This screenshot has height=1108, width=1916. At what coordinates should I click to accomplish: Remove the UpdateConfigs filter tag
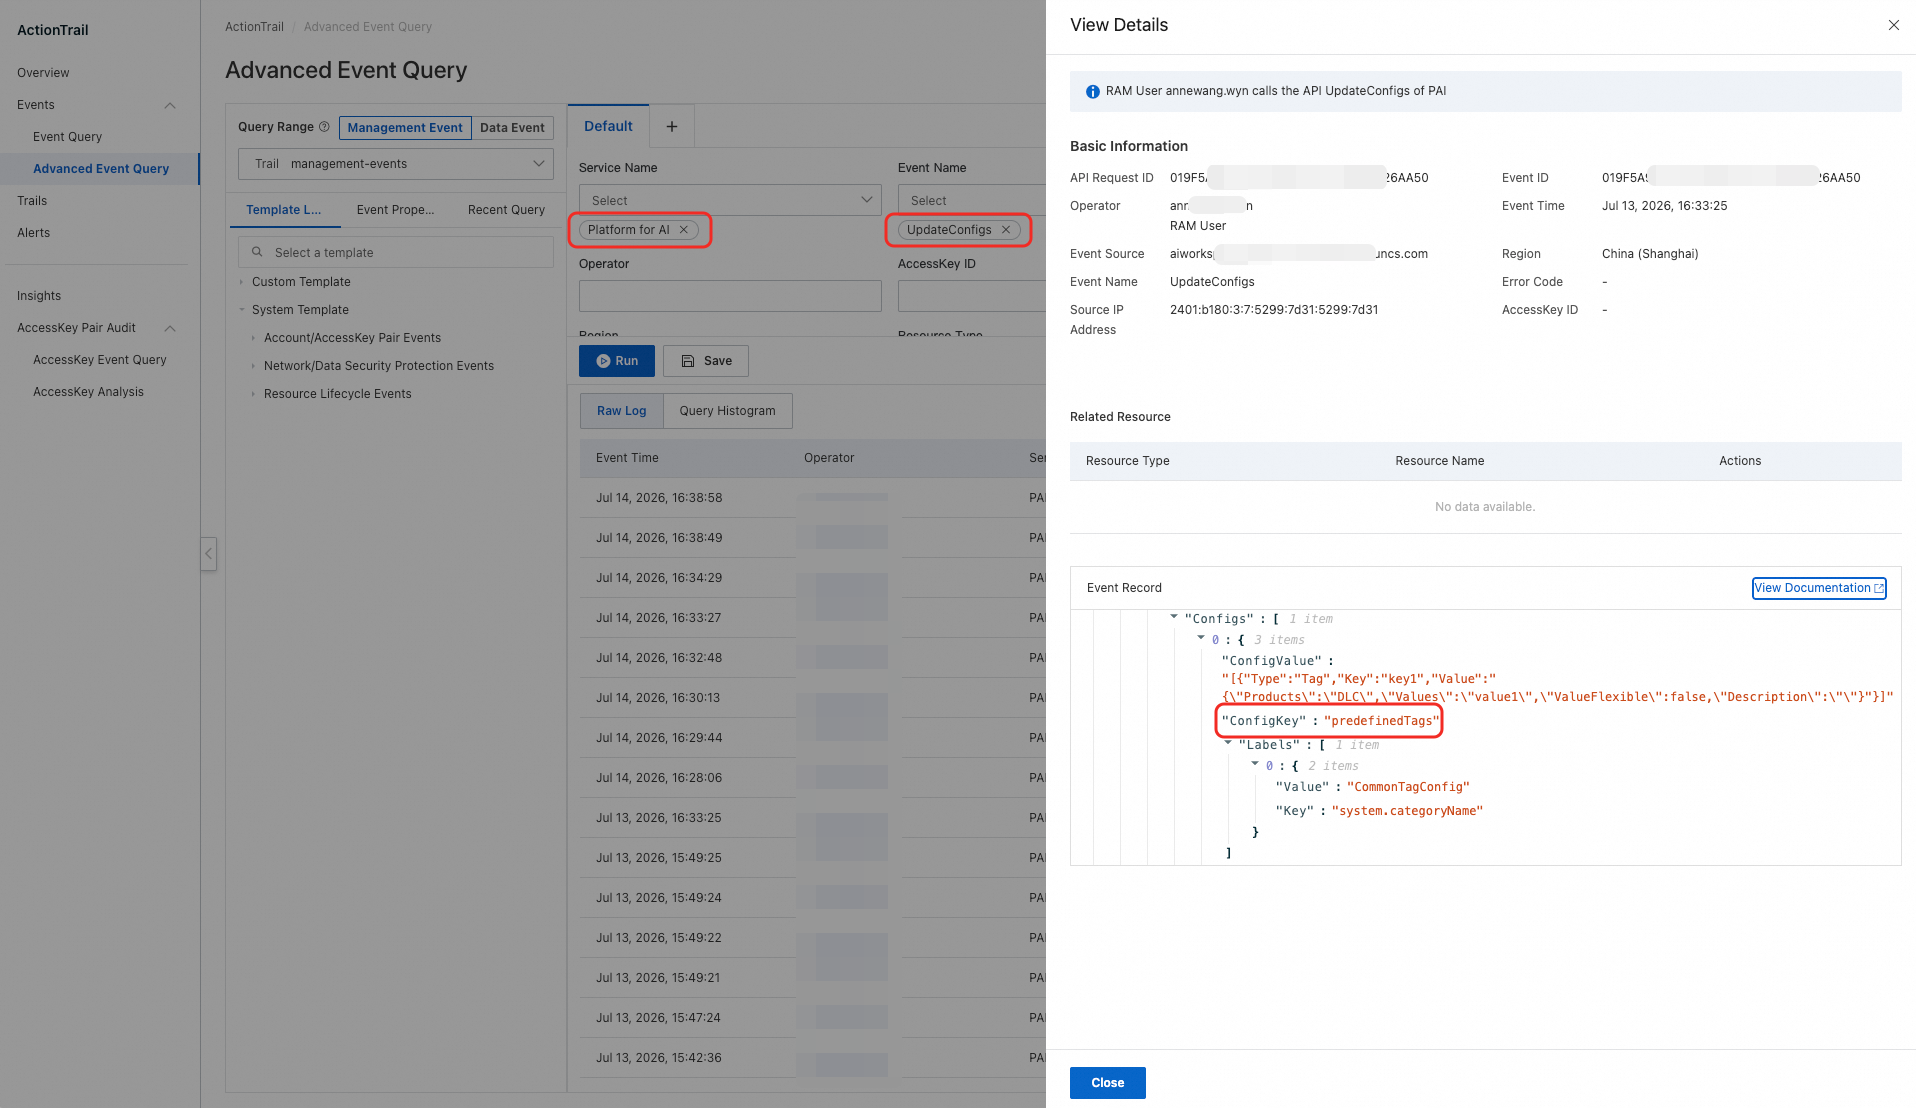coord(1006,230)
